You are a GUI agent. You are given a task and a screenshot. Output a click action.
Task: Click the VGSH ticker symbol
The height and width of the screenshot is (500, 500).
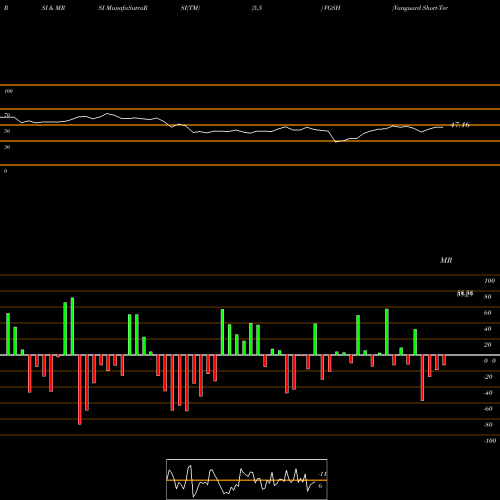331,8
